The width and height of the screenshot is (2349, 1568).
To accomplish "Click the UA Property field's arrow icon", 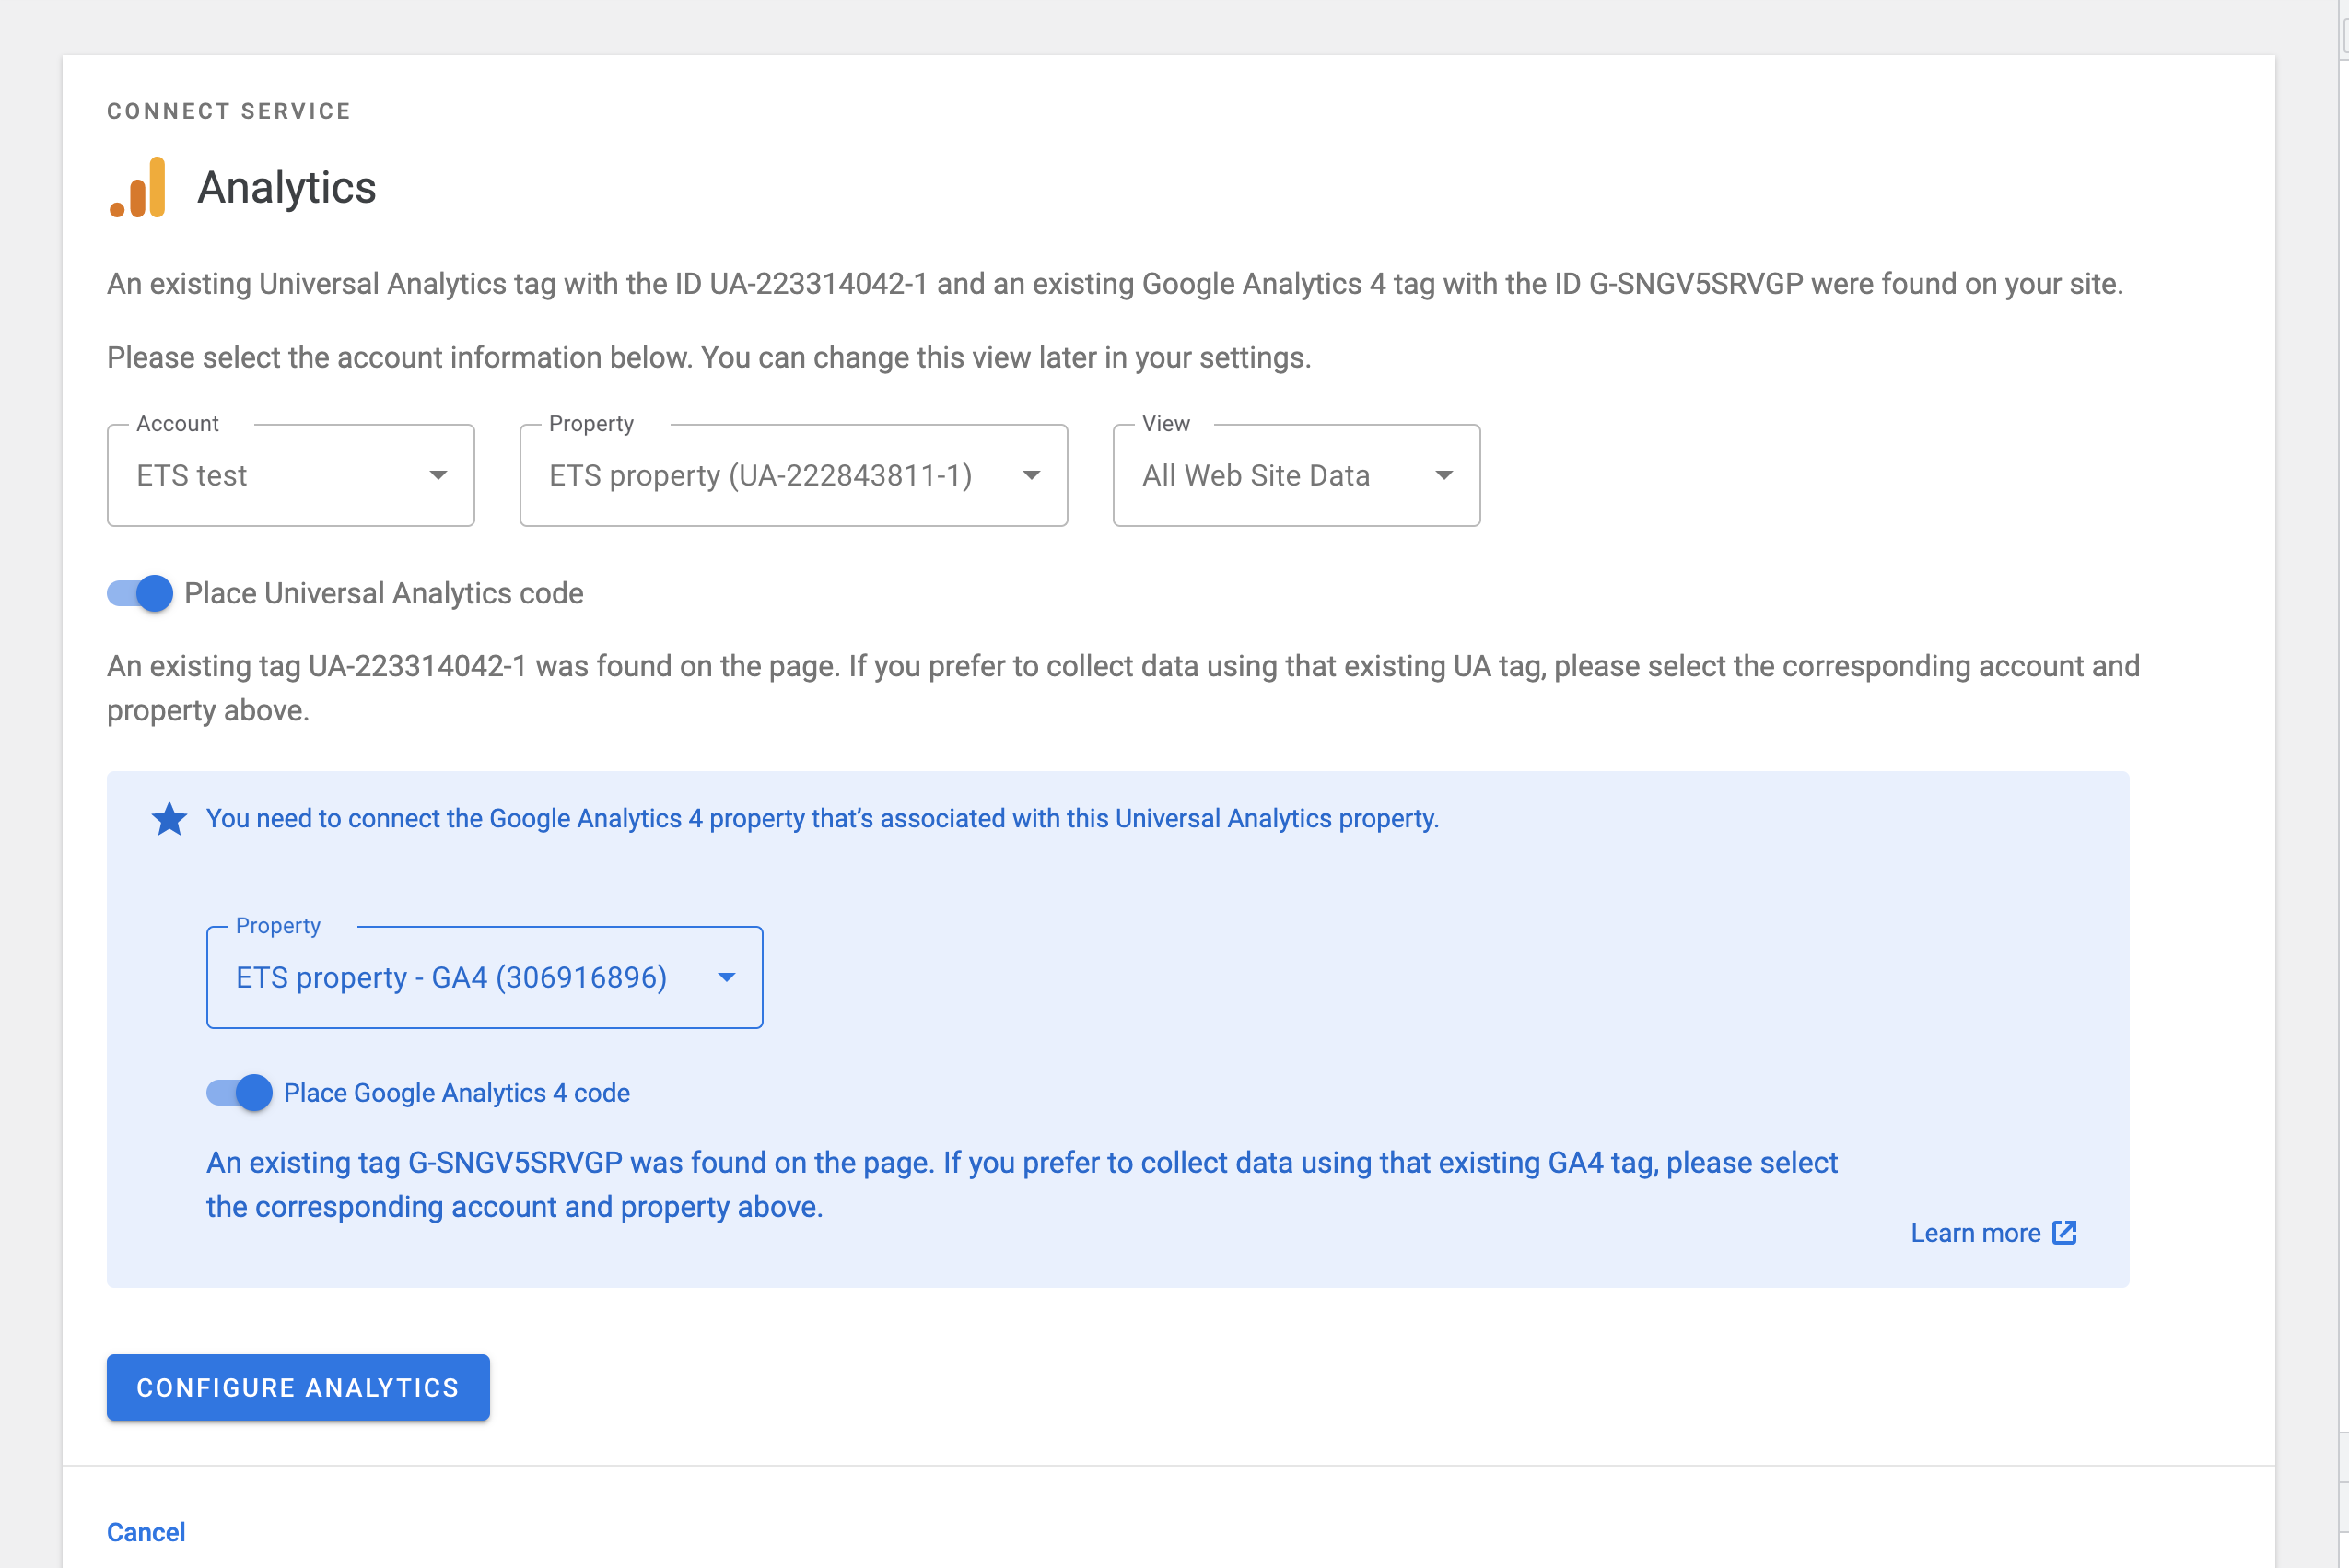I will [1031, 475].
